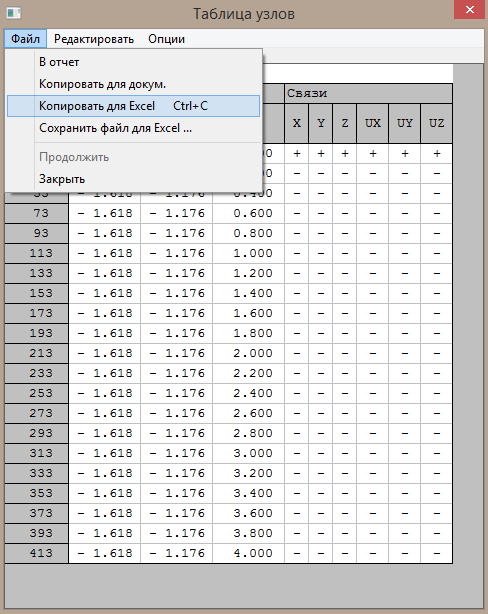Click the UZ constraint column header
488x614 pixels.
(x=436, y=123)
